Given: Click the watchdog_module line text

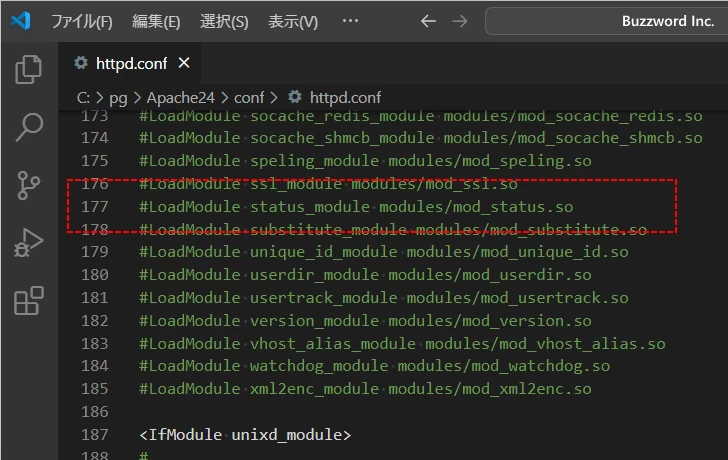Looking at the screenshot, I should [x=374, y=366].
